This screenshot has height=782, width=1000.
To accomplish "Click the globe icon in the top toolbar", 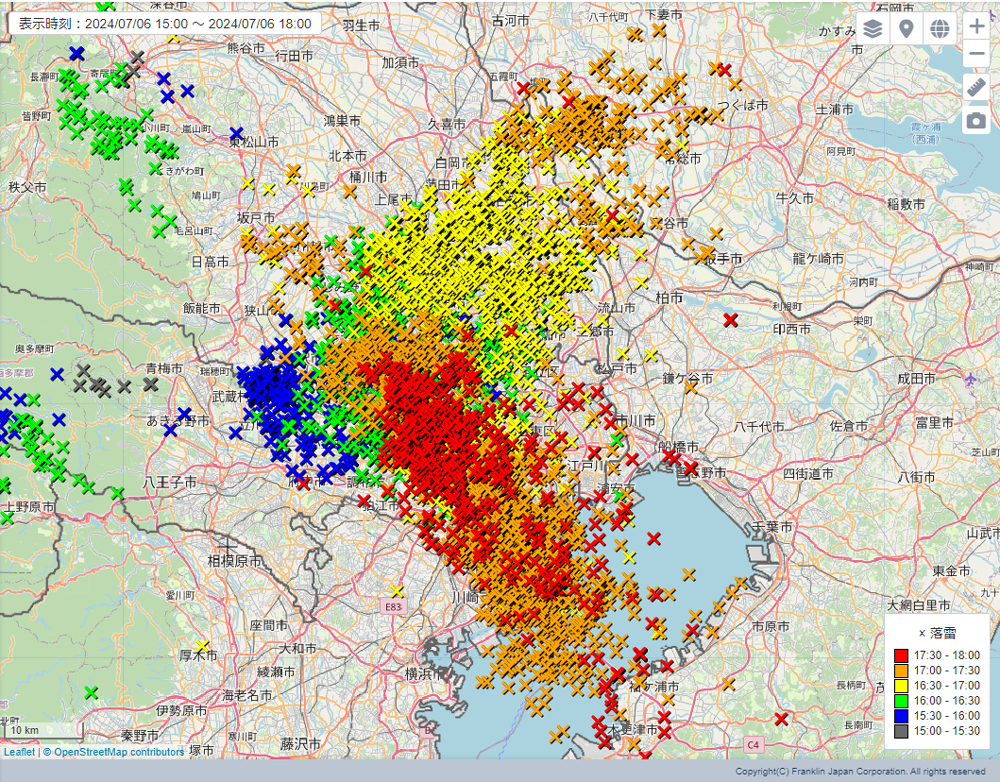I will point(939,28).
